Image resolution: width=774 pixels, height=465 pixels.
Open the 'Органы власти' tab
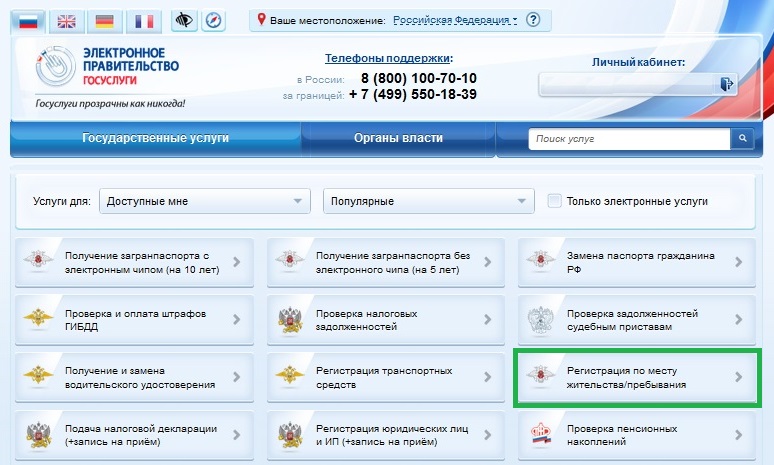tap(398, 139)
